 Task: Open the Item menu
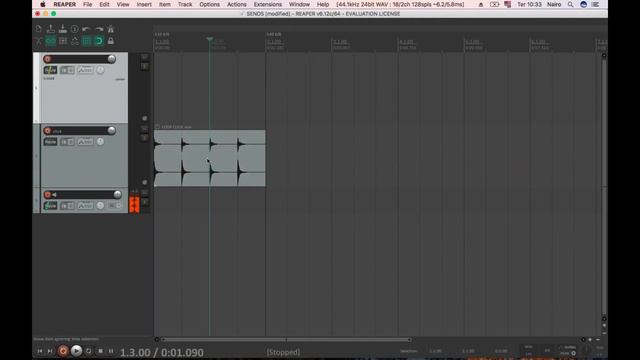coord(165,4)
